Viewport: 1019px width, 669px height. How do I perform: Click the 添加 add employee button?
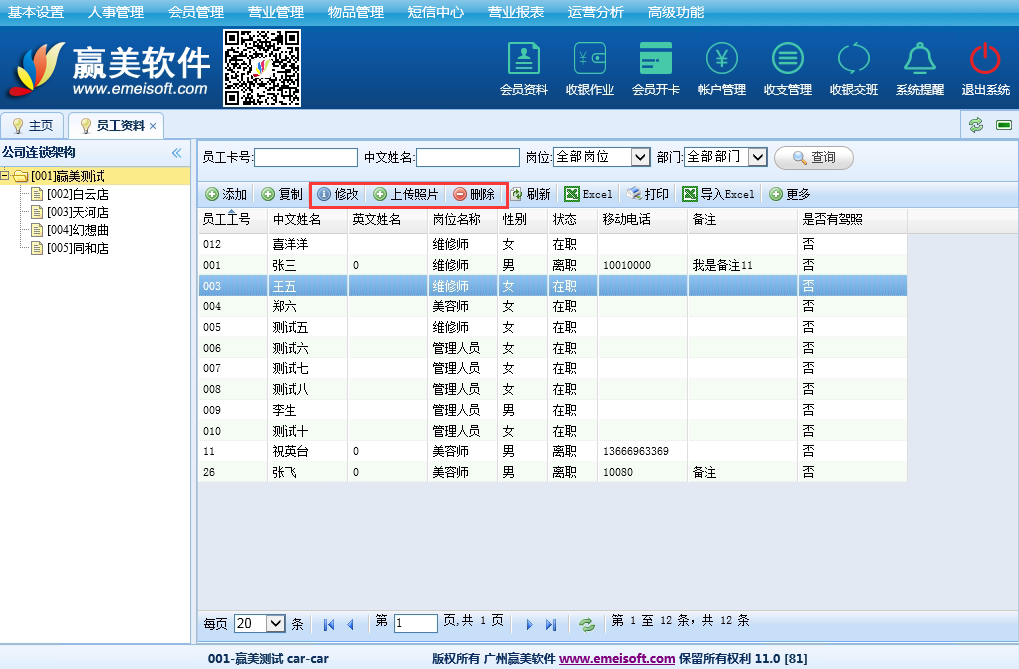(226, 194)
